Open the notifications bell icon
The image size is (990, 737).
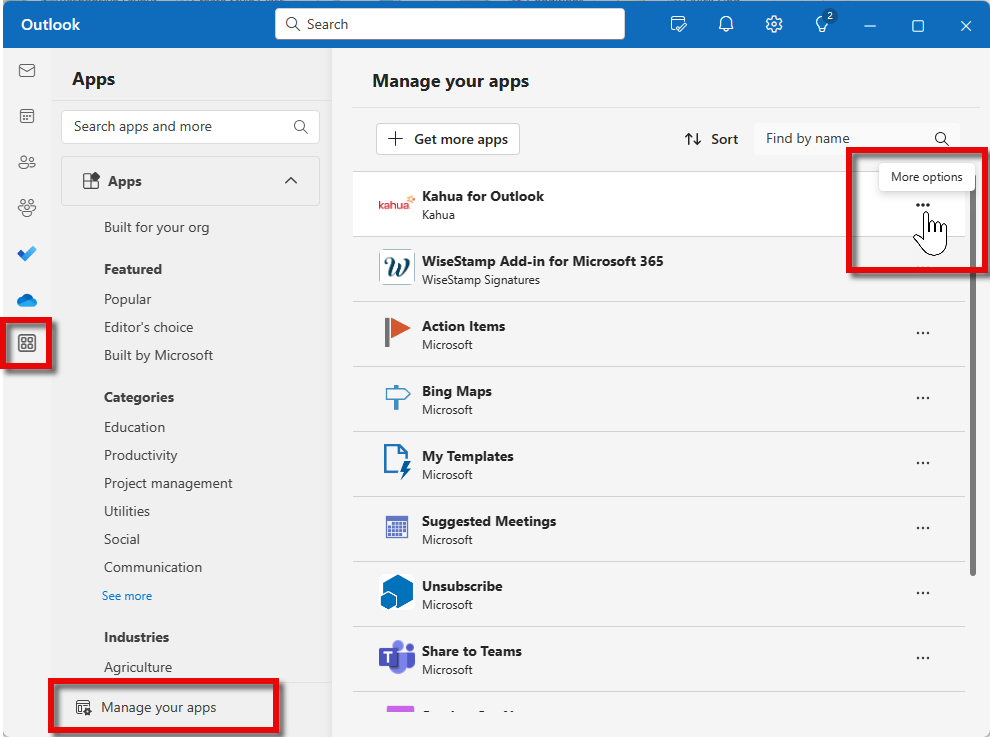(x=727, y=25)
